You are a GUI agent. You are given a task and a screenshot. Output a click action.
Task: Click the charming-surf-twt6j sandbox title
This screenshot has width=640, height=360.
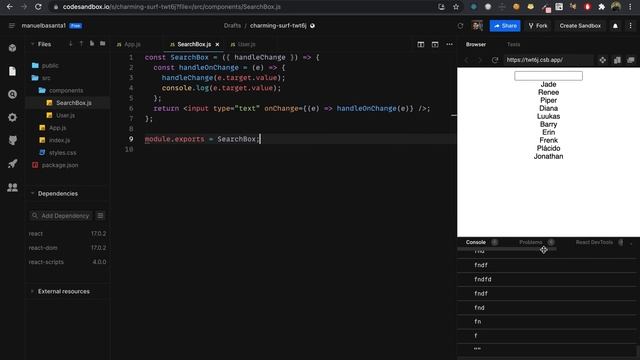278,26
